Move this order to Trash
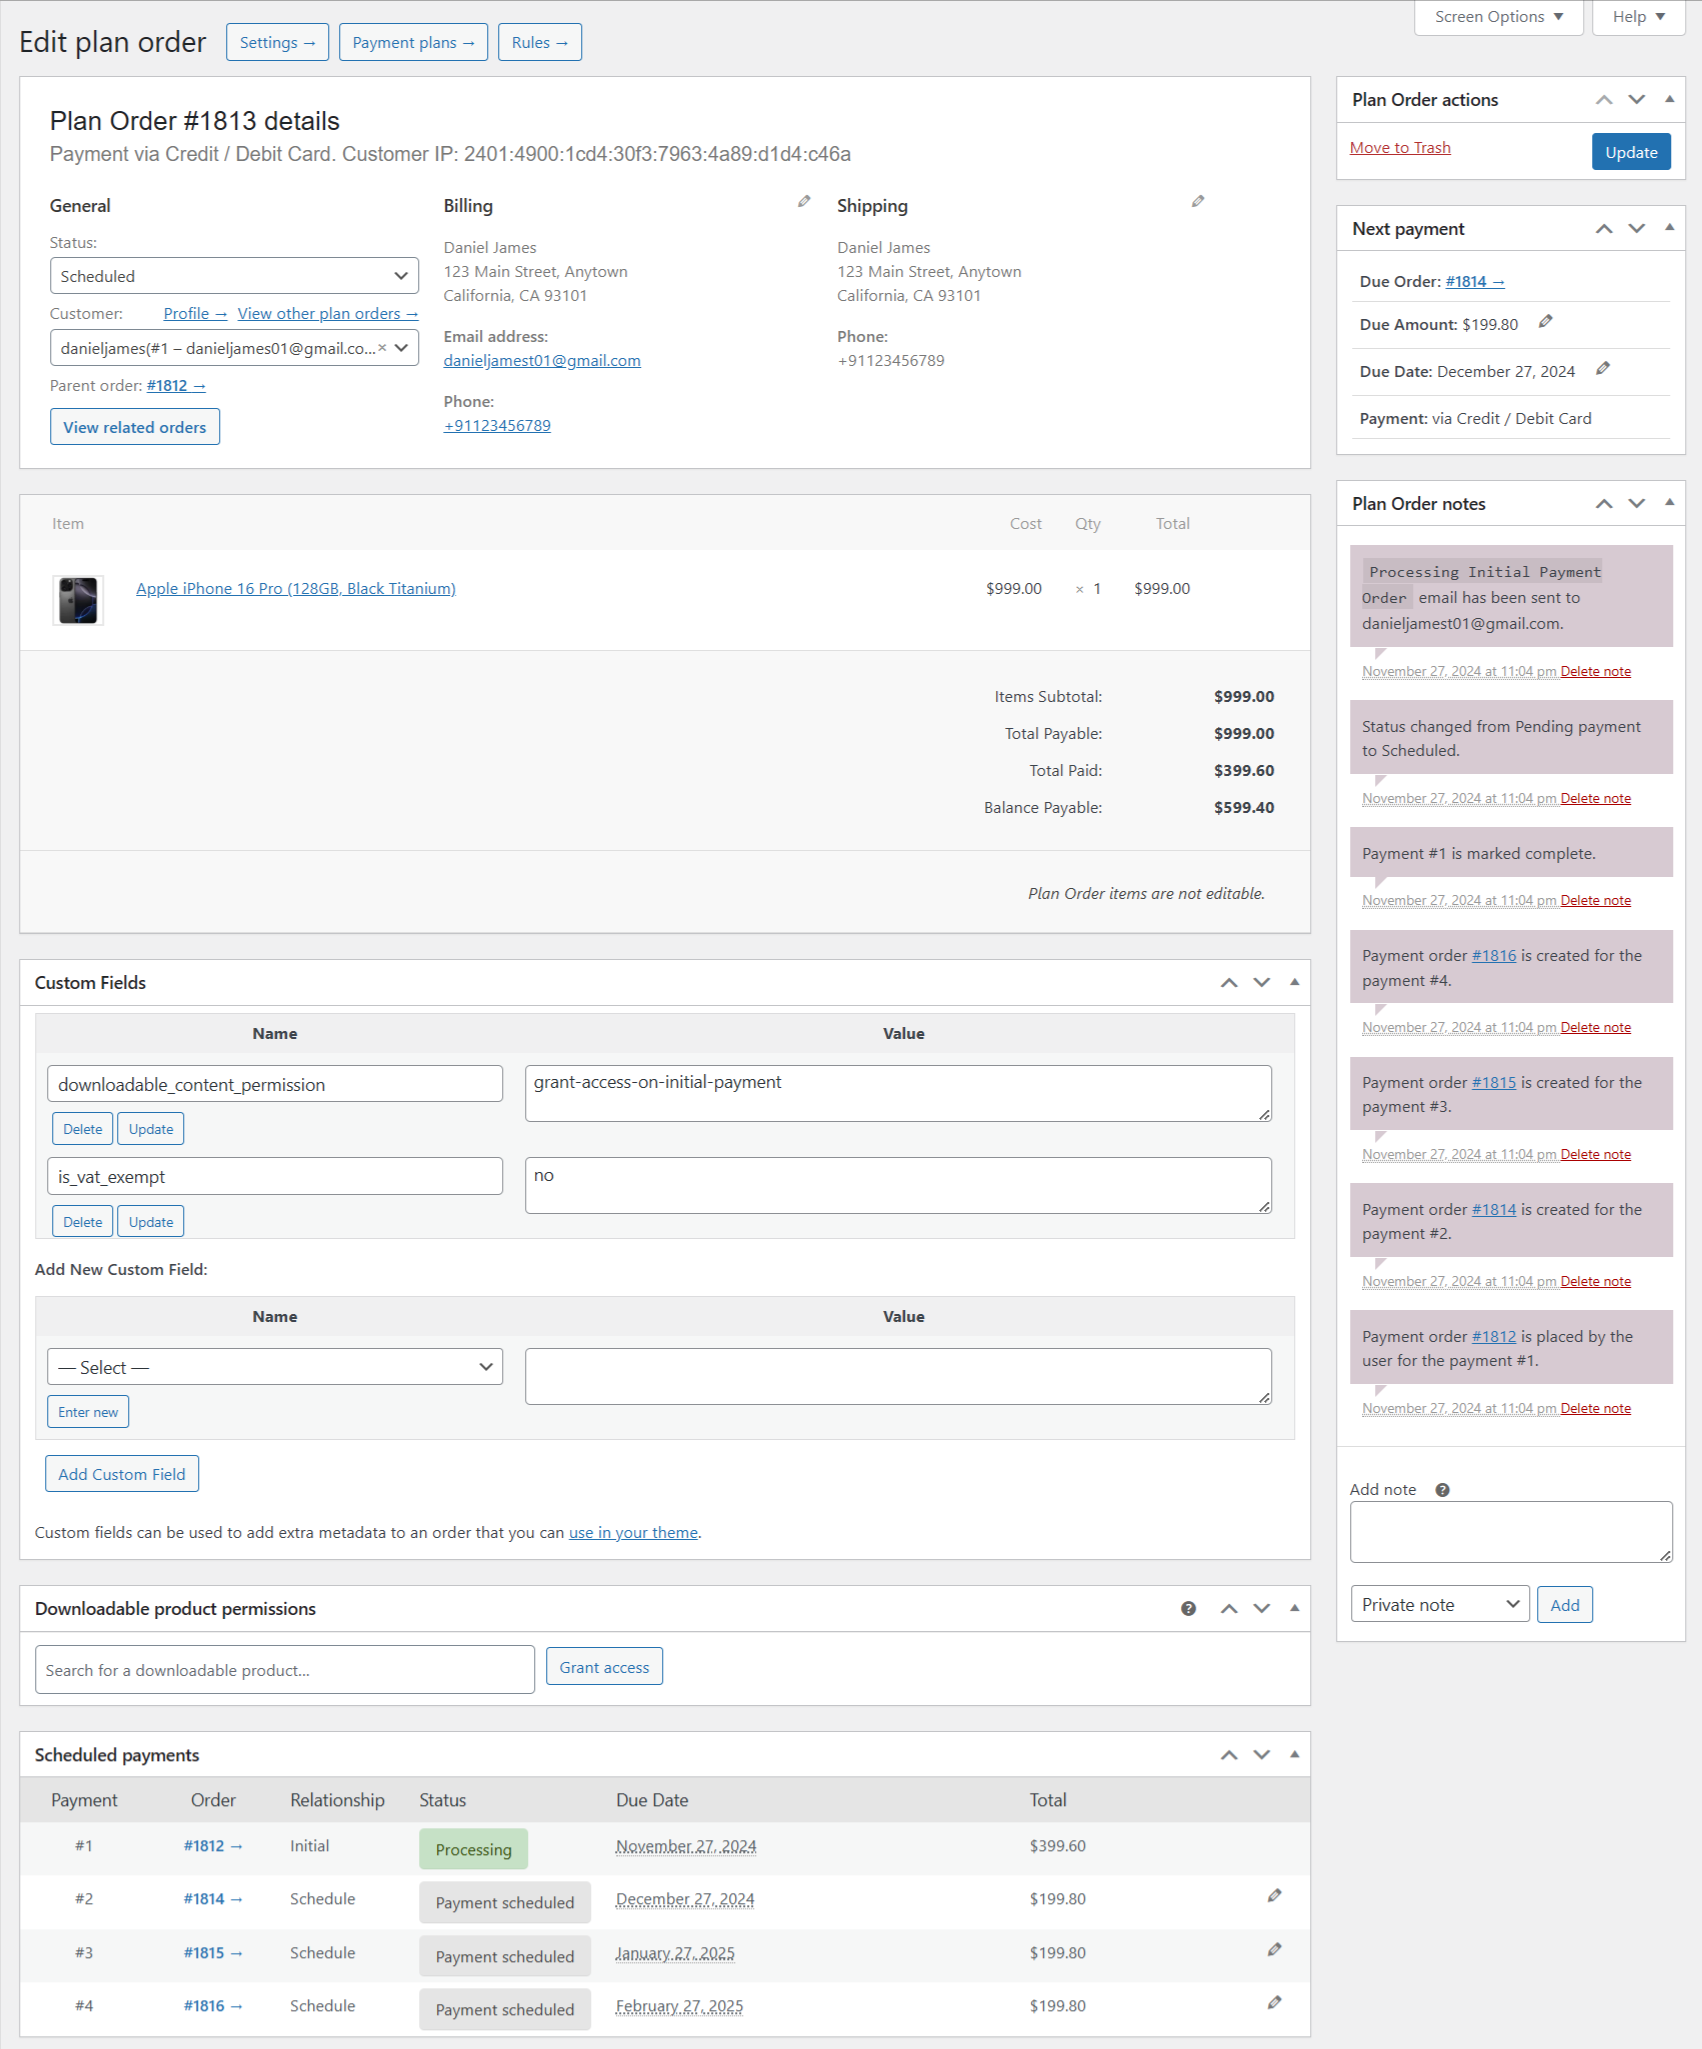The height and width of the screenshot is (2049, 1702). [1399, 147]
